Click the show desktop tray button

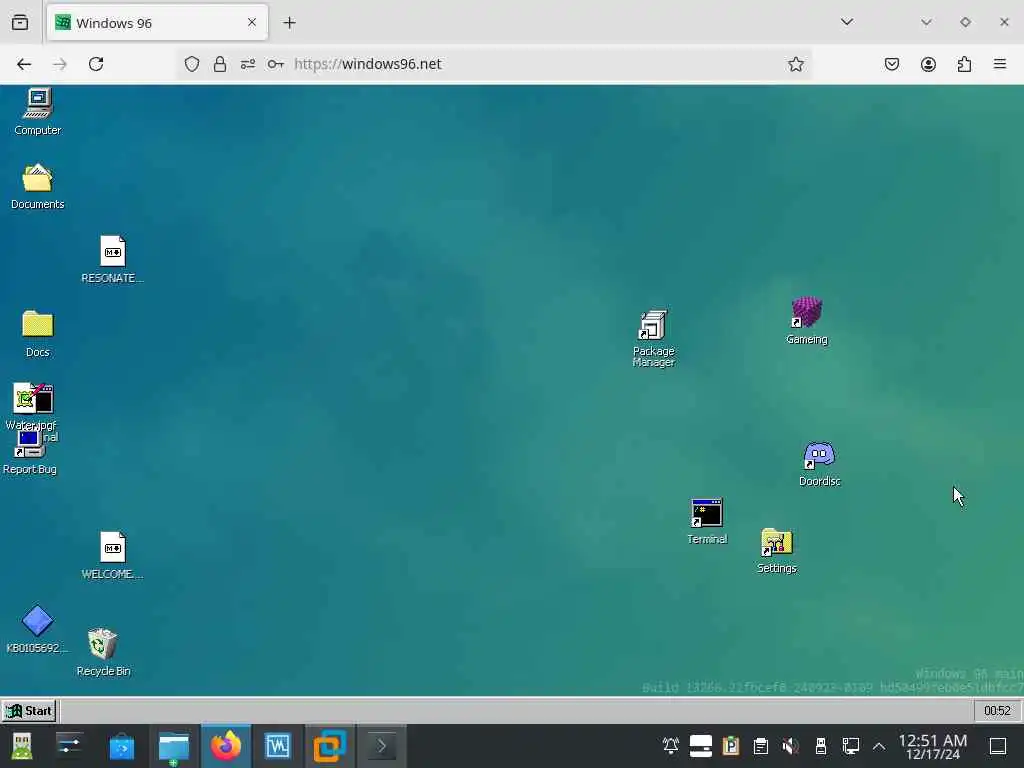[x=998, y=745]
